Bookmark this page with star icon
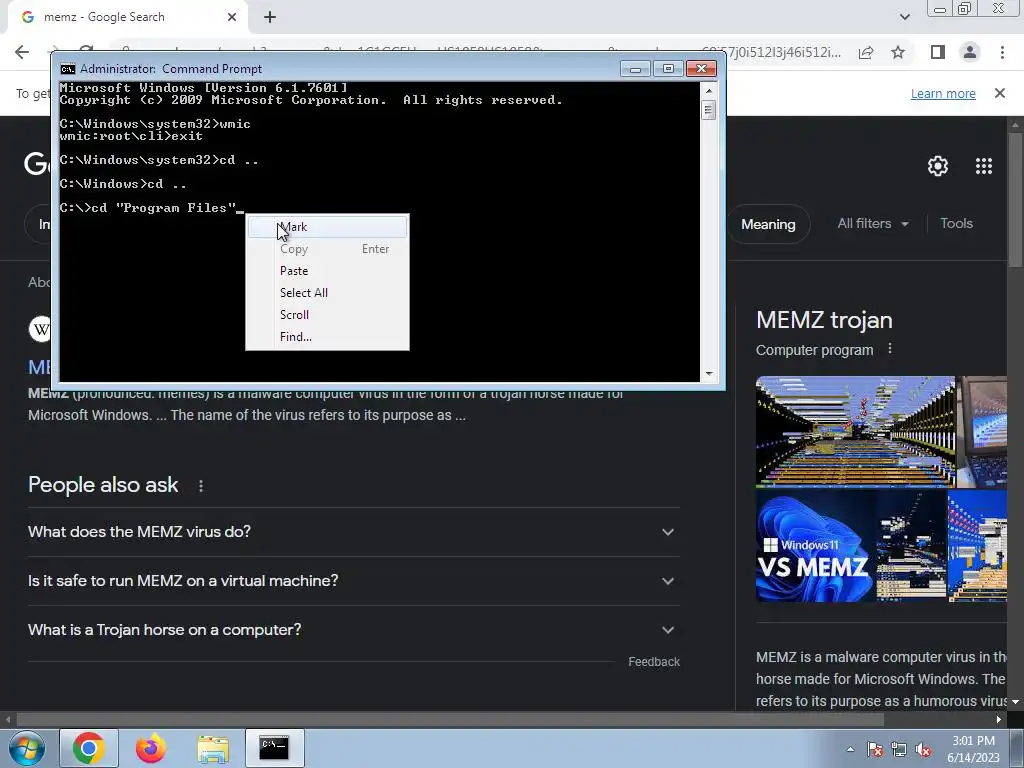This screenshot has height=768, width=1024. point(898,52)
